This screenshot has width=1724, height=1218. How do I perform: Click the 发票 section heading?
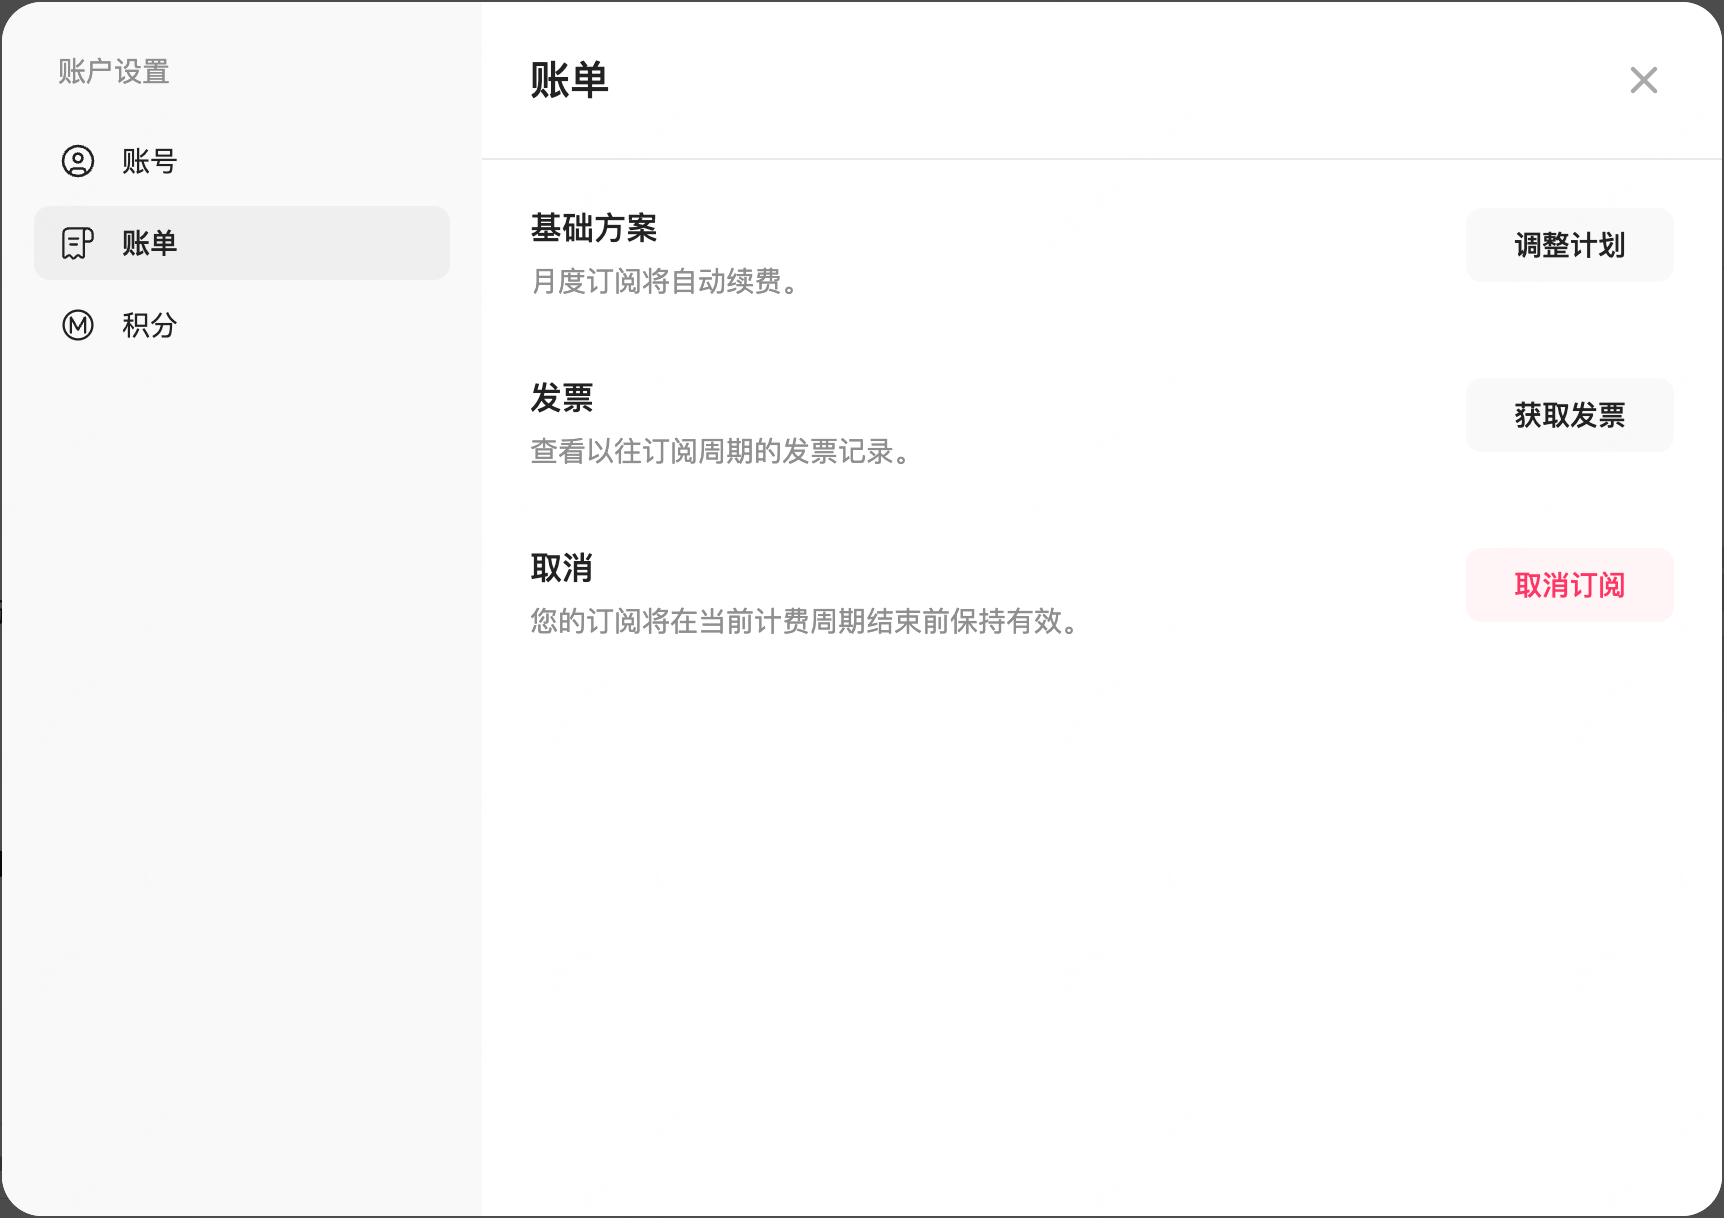pyautogui.click(x=561, y=398)
